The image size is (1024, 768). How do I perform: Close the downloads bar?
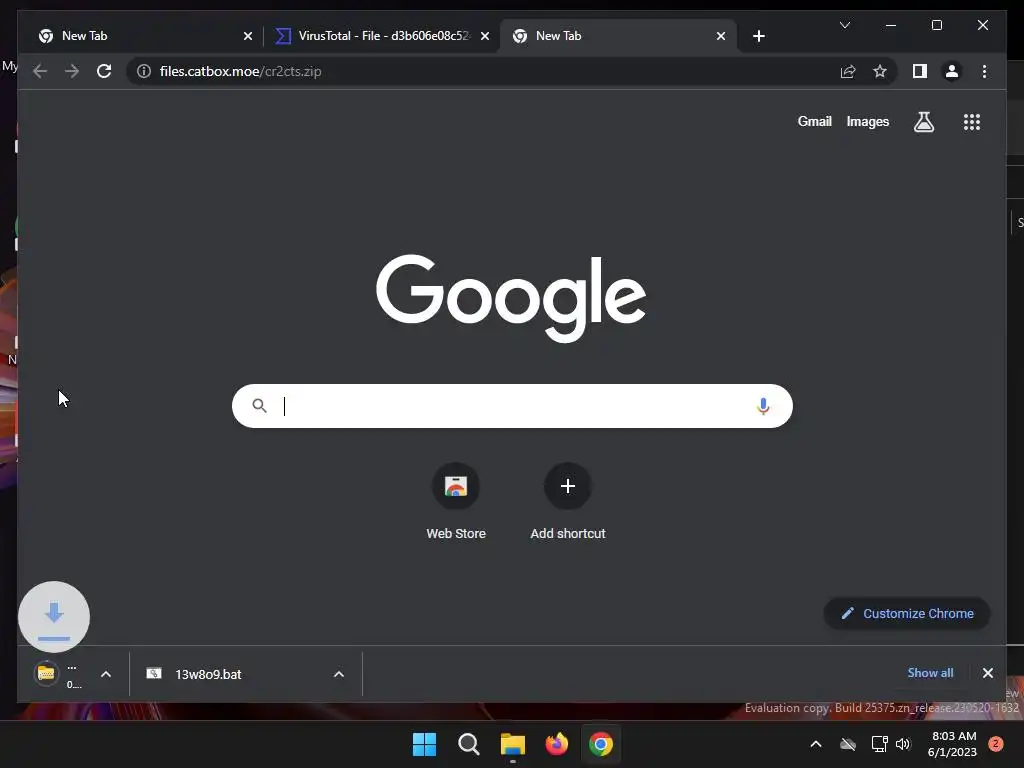coord(987,673)
